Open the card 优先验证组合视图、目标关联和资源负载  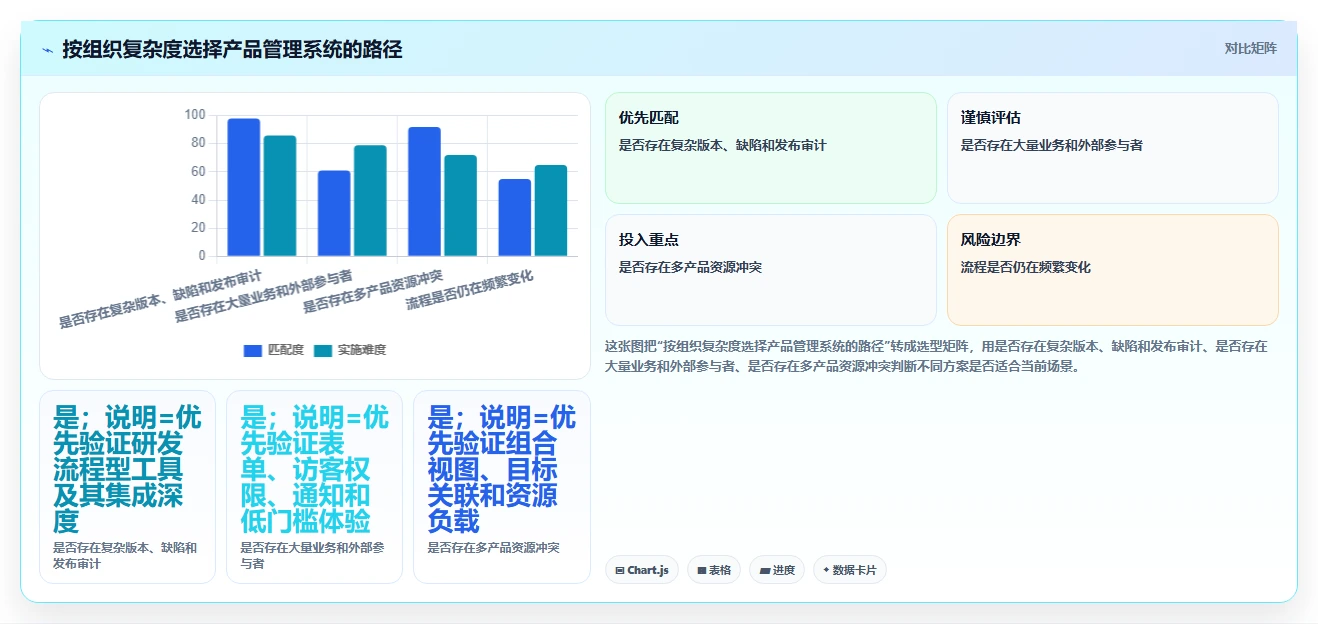click(x=502, y=487)
